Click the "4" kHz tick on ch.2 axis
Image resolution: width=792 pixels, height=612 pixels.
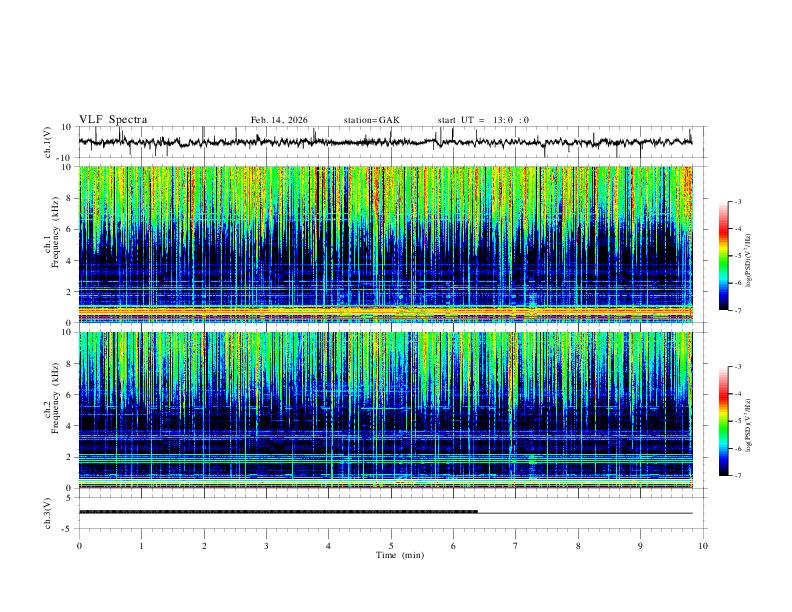[71, 426]
